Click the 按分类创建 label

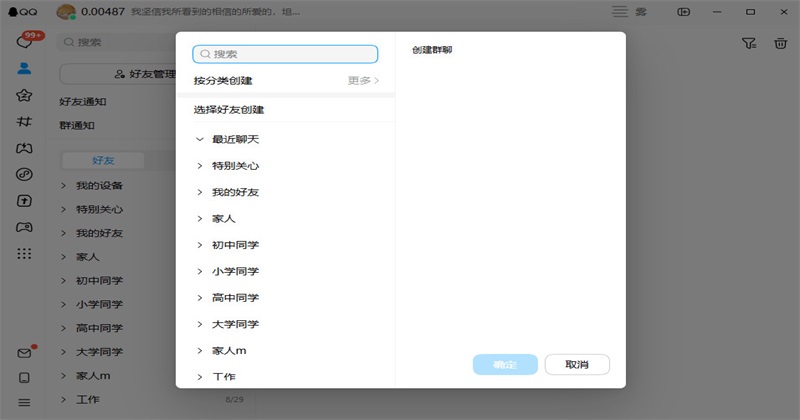[223, 81]
